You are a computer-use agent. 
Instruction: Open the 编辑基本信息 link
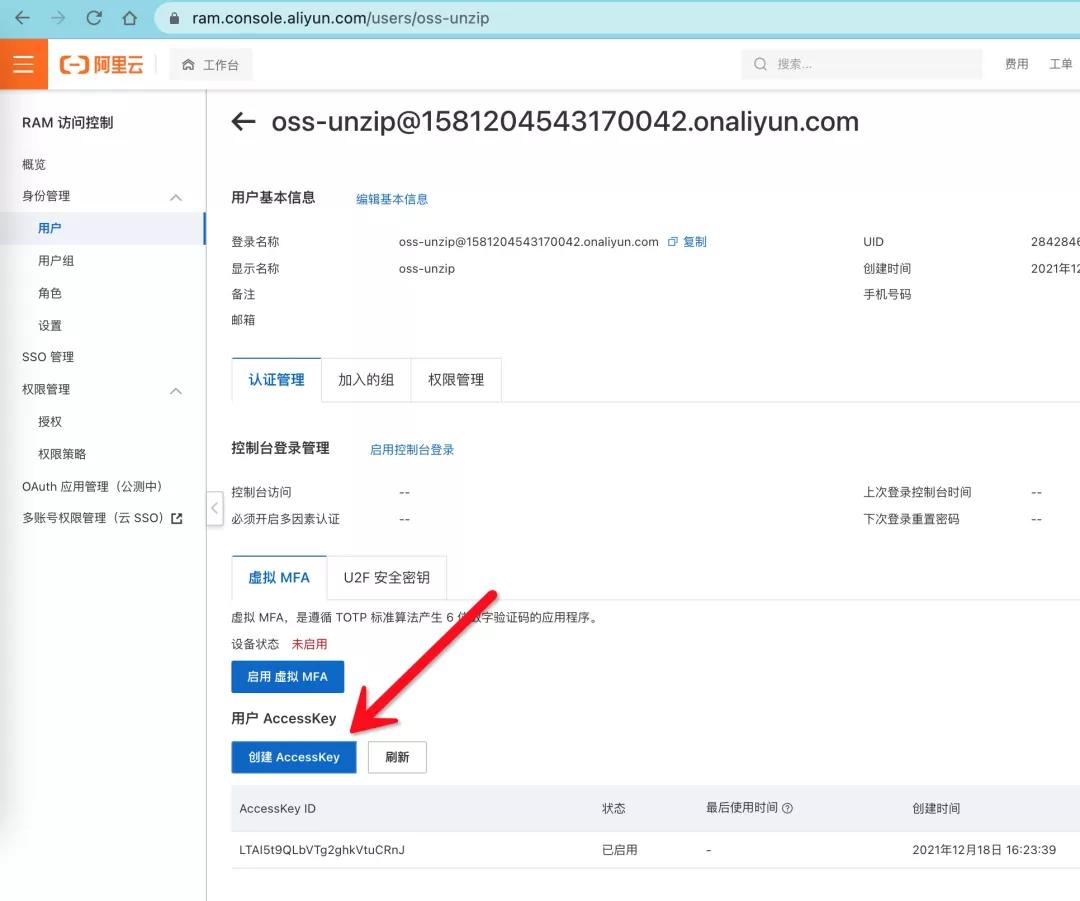(391, 198)
